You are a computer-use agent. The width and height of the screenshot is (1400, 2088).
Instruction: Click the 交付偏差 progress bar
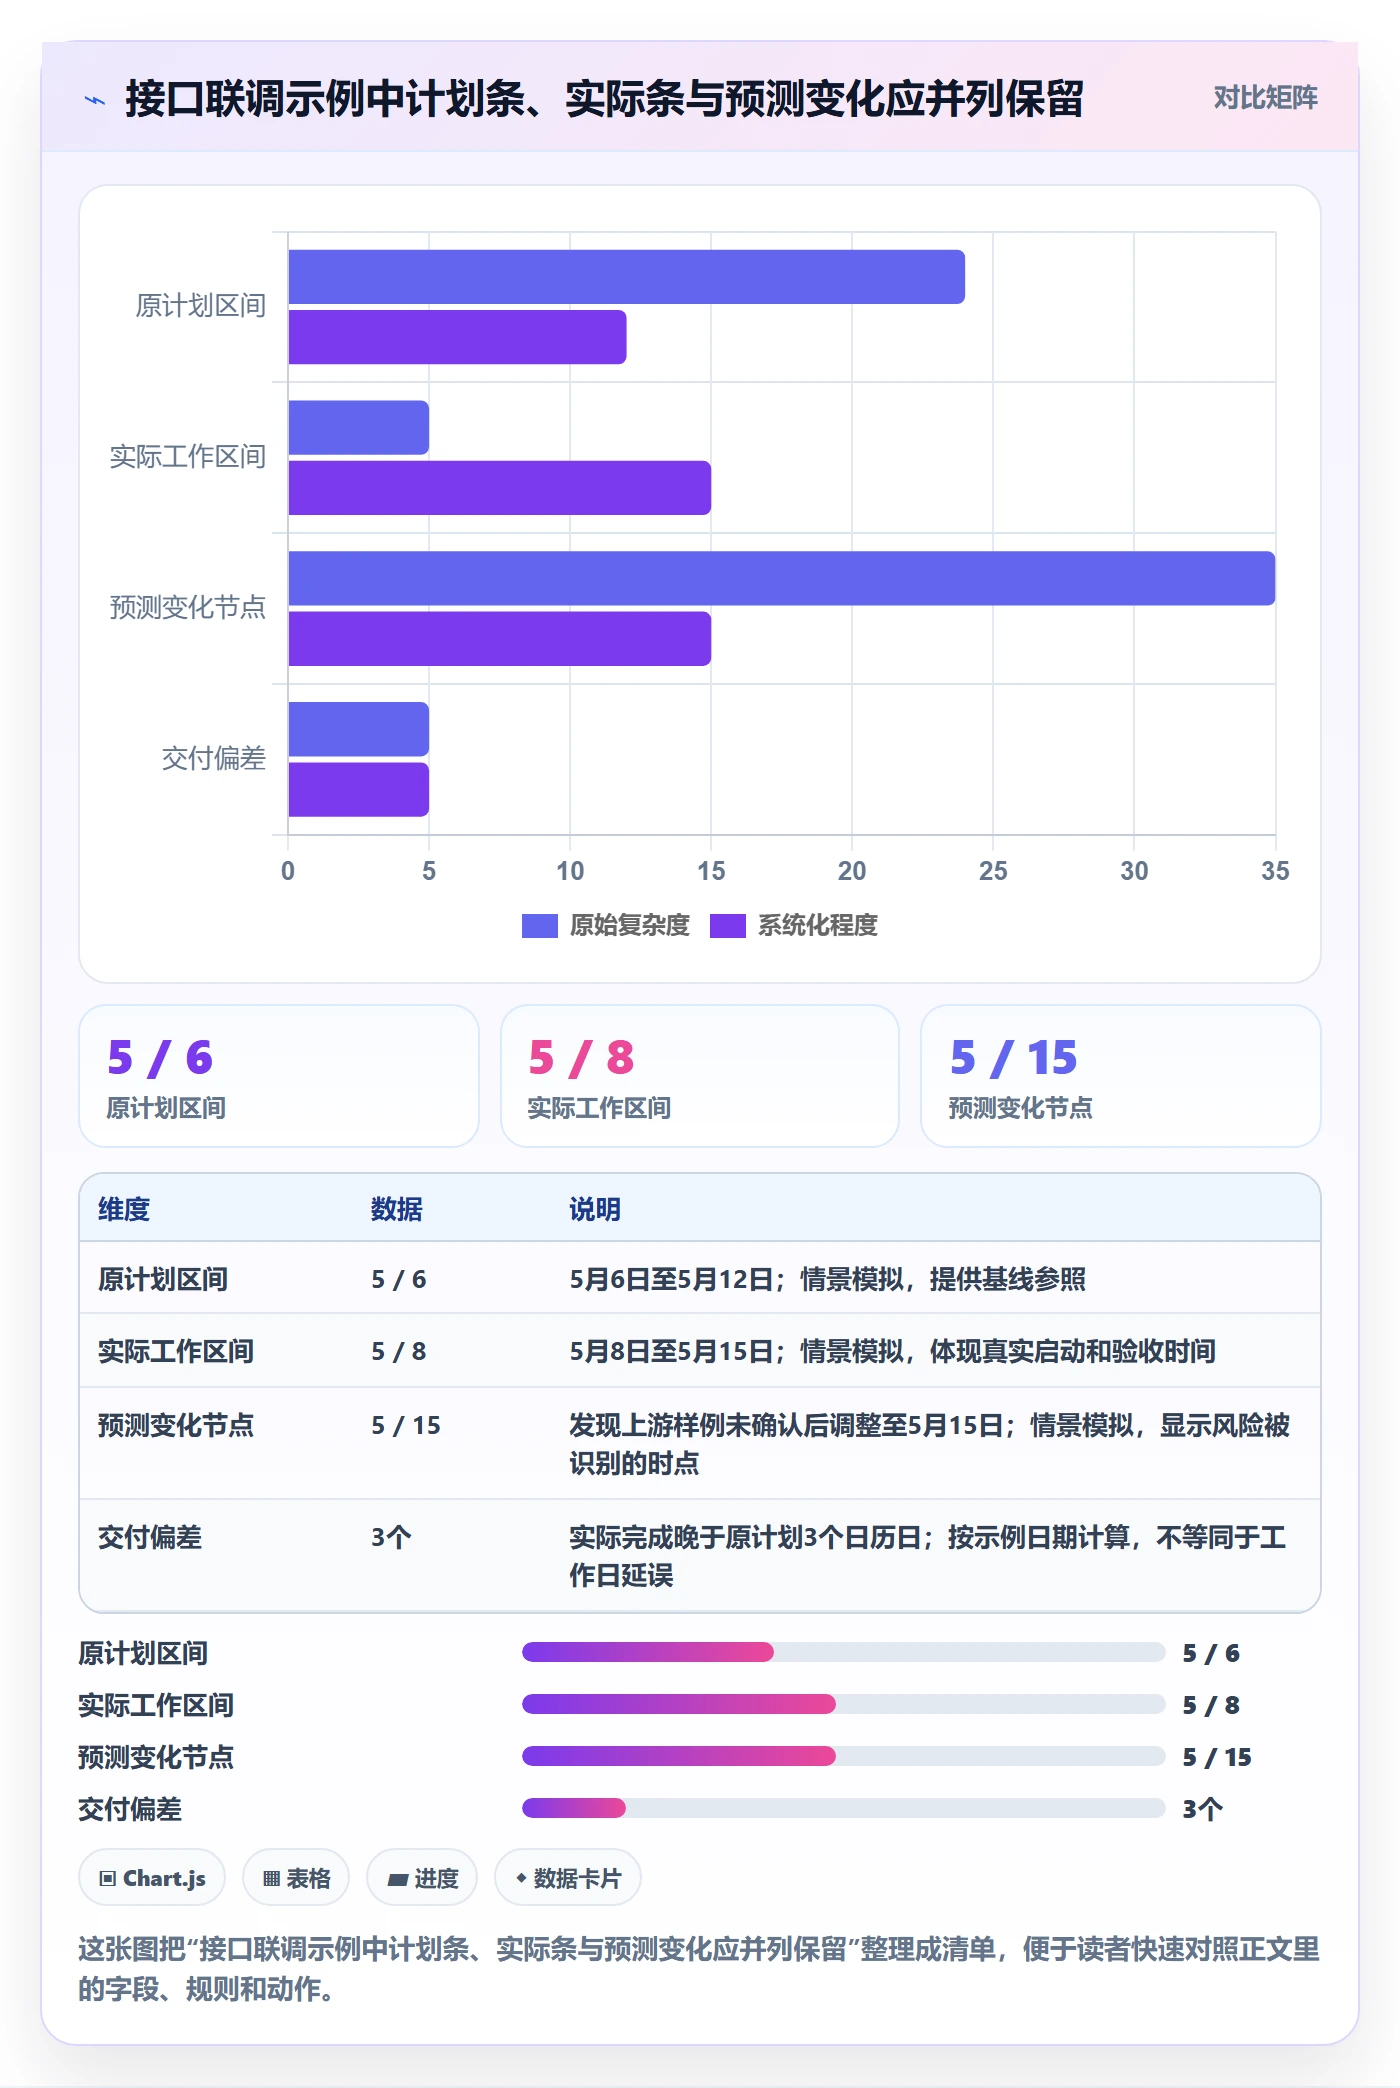pyautogui.click(x=843, y=1808)
